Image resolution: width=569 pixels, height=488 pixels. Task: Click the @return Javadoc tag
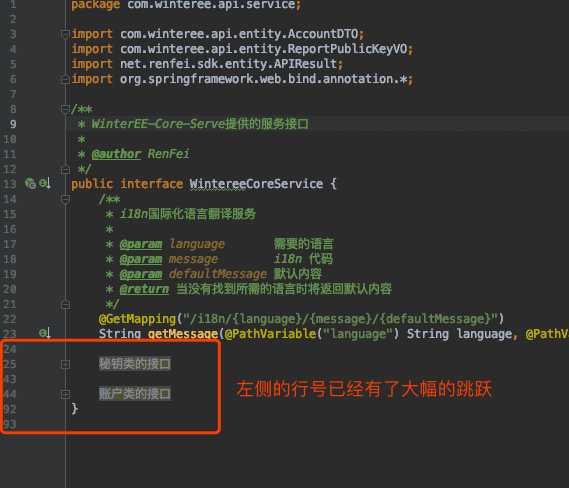pyautogui.click(x=144, y=289)
